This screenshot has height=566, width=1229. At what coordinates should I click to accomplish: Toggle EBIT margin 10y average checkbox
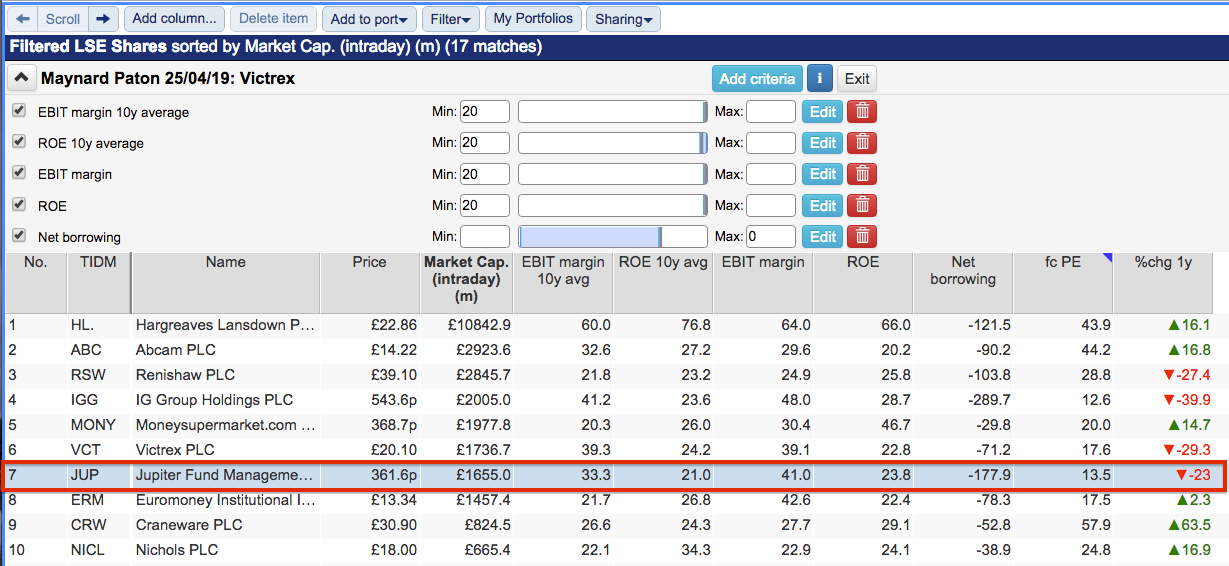point(19,111)
